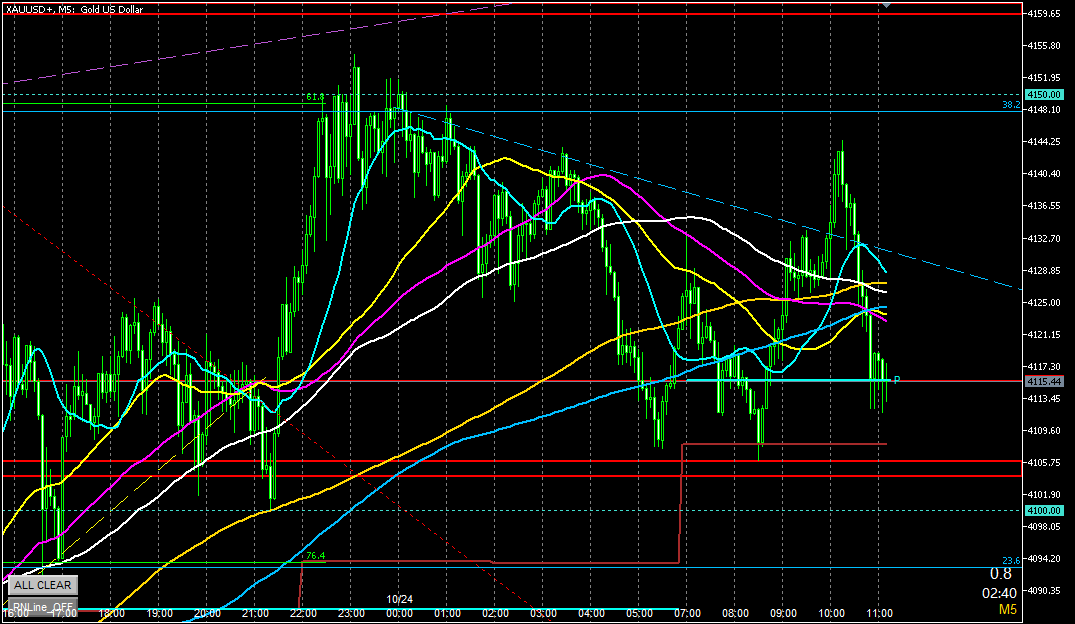Click the 4159.65 price scale label
Screen dimensions: 1075x624
[1044, 14]
